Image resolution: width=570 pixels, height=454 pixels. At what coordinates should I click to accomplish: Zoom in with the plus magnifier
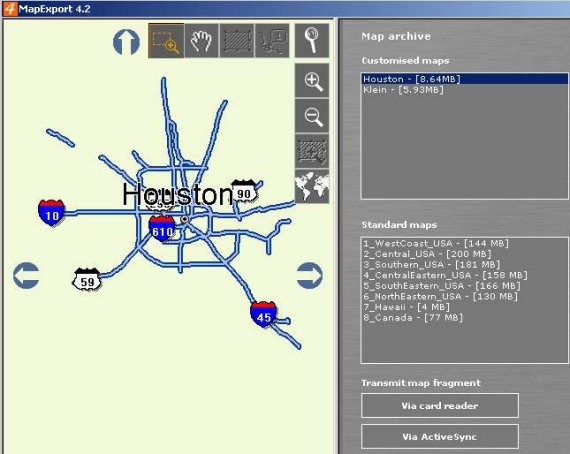coord(312,81)
